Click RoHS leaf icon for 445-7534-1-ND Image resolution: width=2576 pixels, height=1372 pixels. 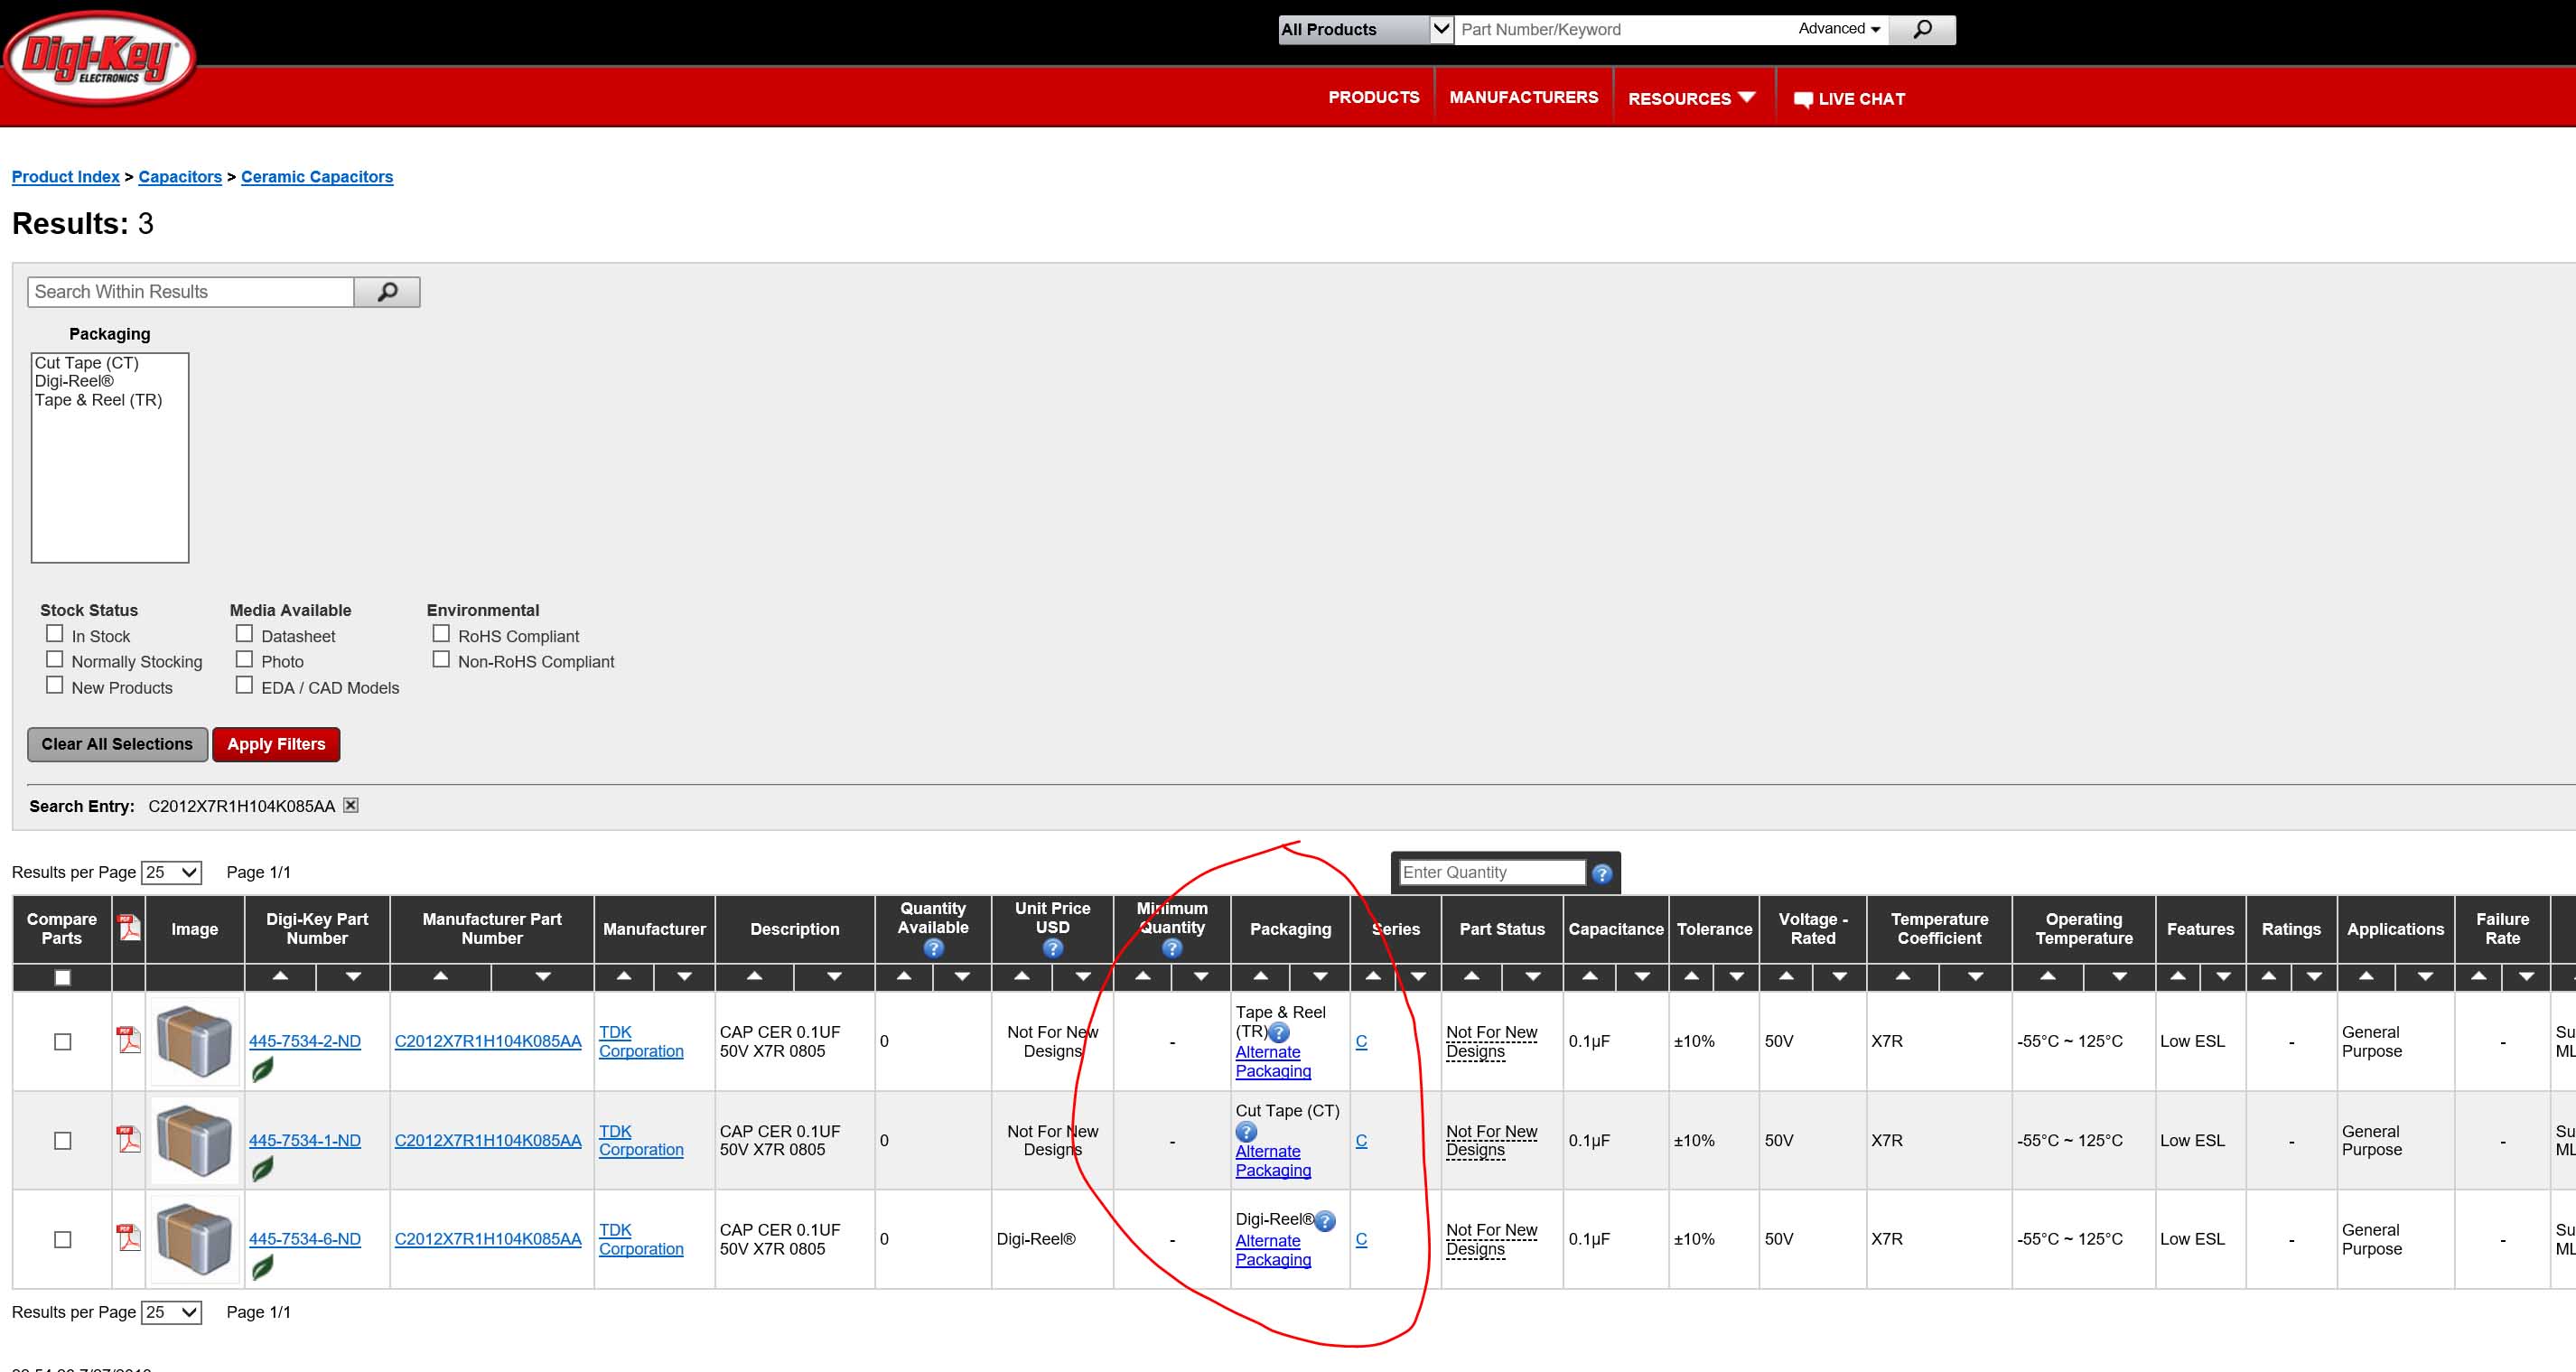(262, 1168)
